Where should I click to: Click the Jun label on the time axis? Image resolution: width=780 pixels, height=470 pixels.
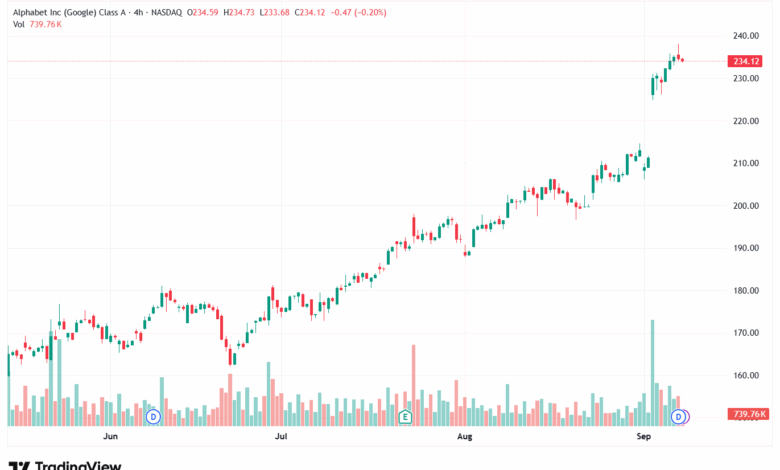(x=110, y=437)
